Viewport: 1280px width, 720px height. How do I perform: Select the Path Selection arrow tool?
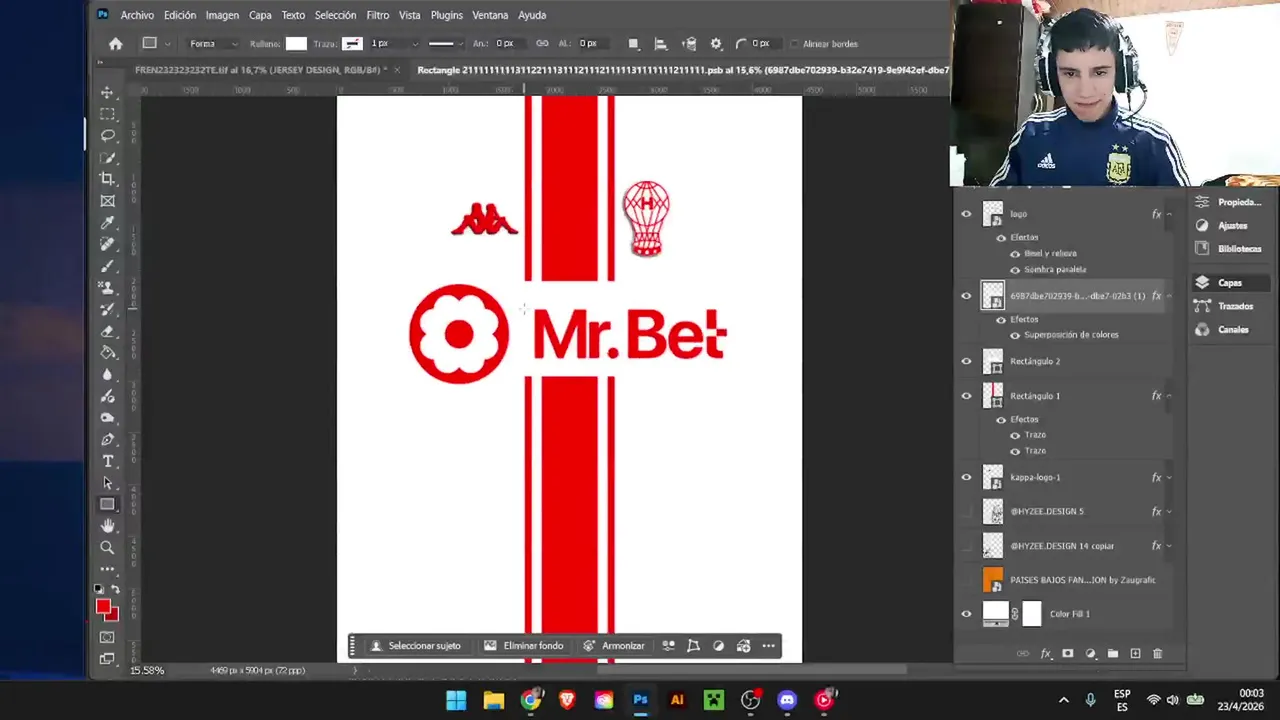tap(107, 483)
